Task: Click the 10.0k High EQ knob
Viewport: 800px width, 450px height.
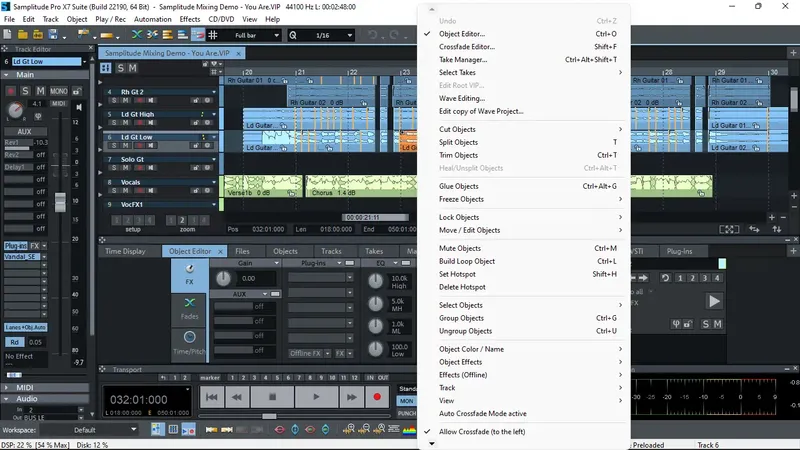Action: pyautogui.click(x=376, y=281)
